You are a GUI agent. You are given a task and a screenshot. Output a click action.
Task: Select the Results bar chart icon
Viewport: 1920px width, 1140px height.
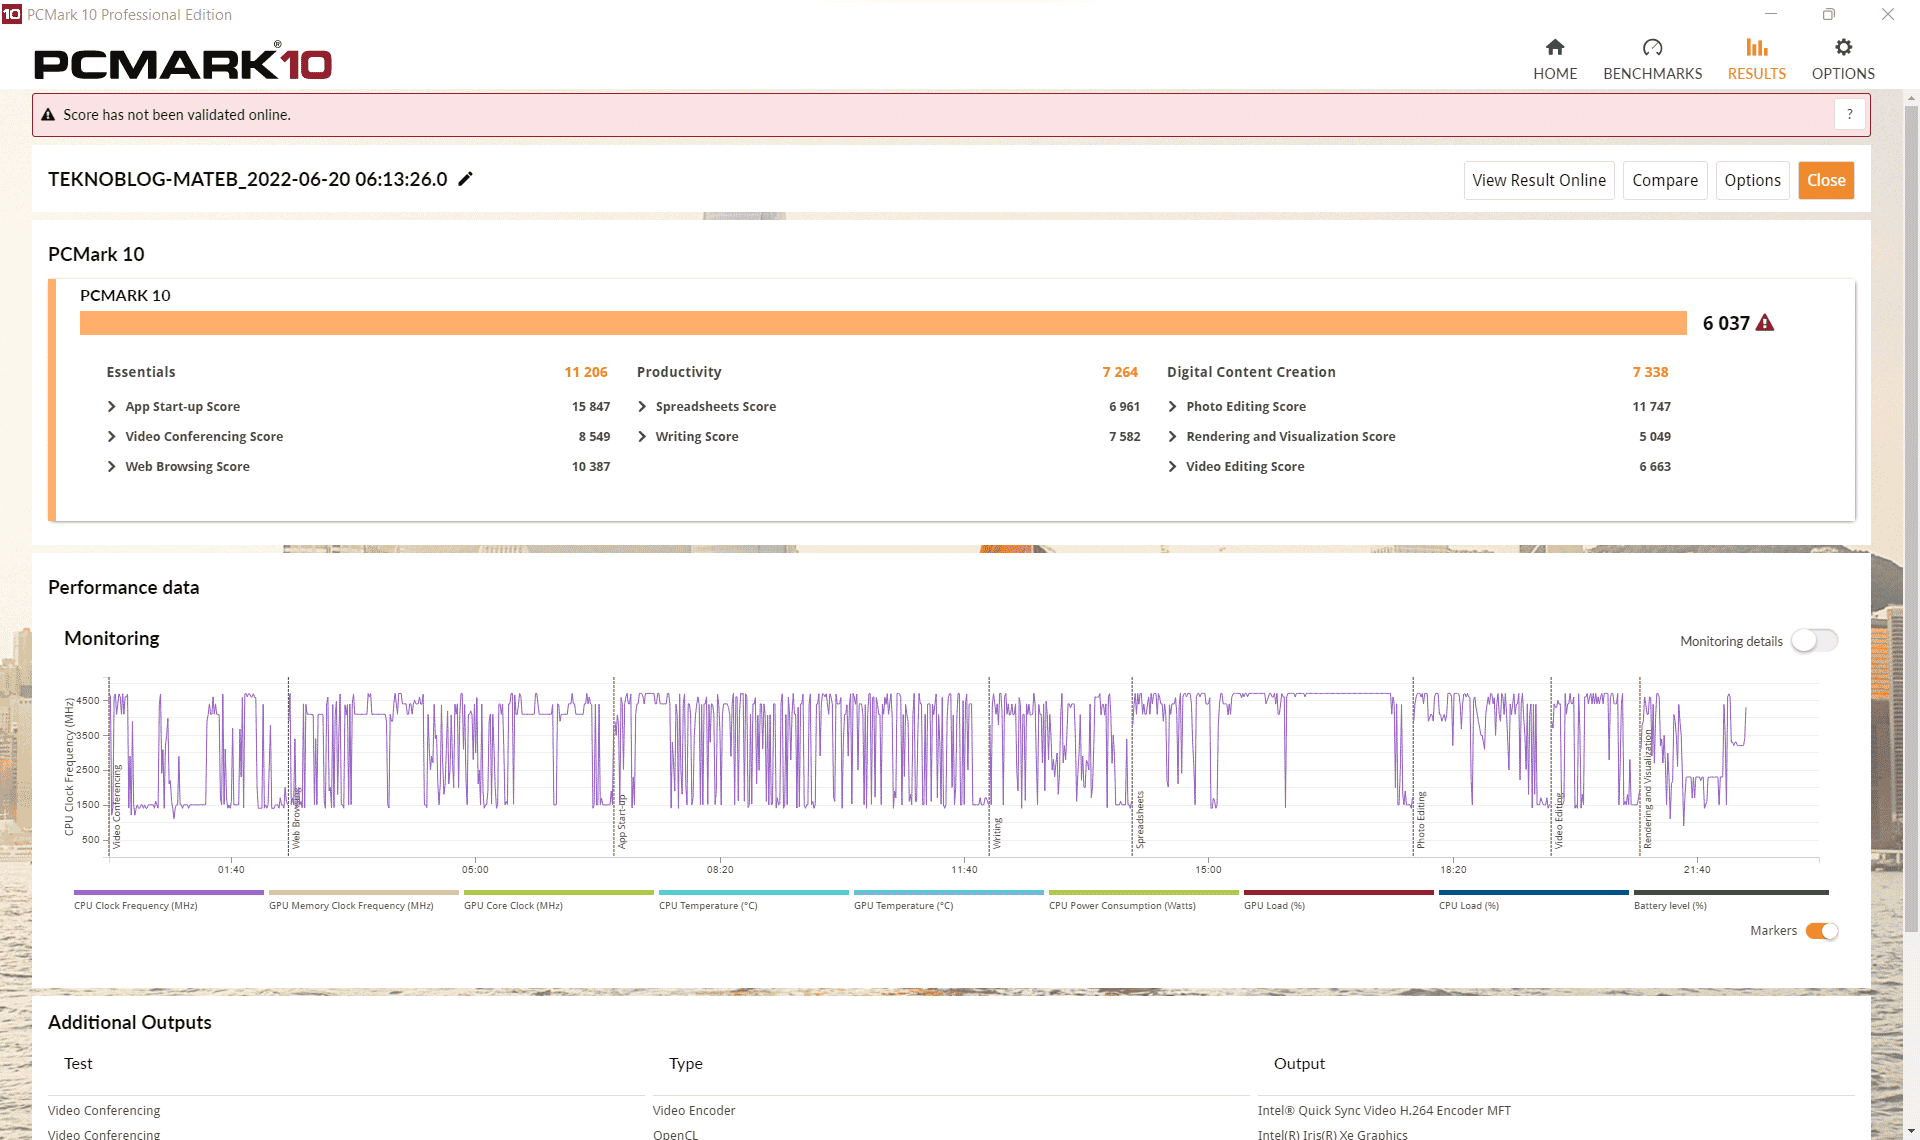(x=1756, y=48)
